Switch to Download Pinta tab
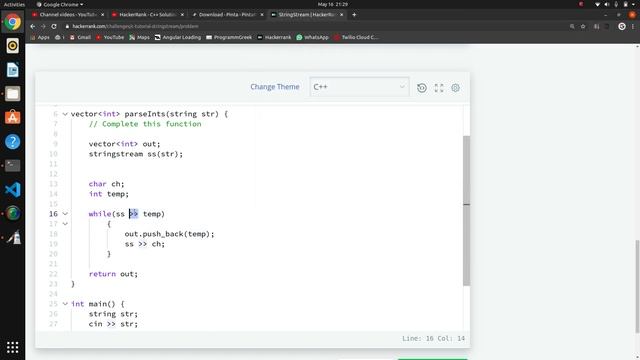The image size is (640, 360). (x=227, y=15)
